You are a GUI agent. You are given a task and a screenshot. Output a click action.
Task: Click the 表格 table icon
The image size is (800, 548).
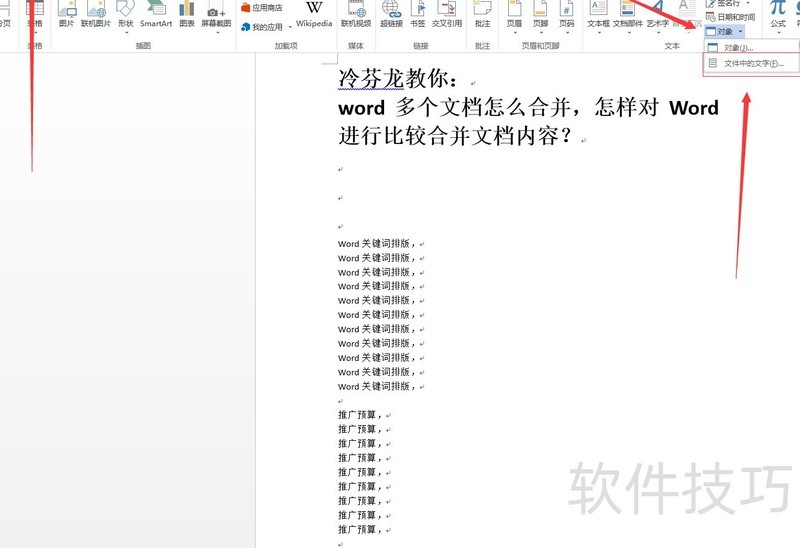click(35, 15)
